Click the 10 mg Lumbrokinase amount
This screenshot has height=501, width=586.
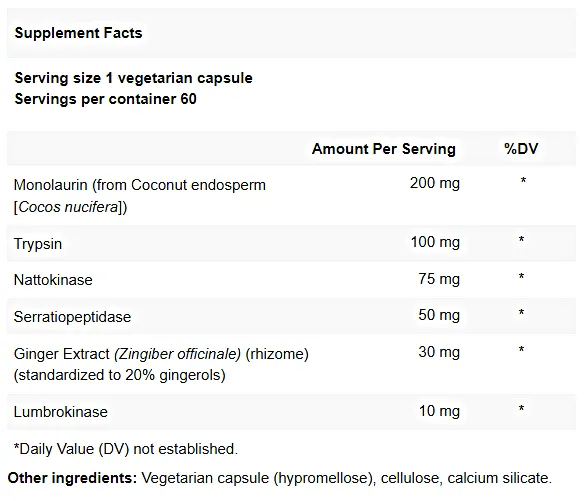pyautogui.click(x=439, y=411)
